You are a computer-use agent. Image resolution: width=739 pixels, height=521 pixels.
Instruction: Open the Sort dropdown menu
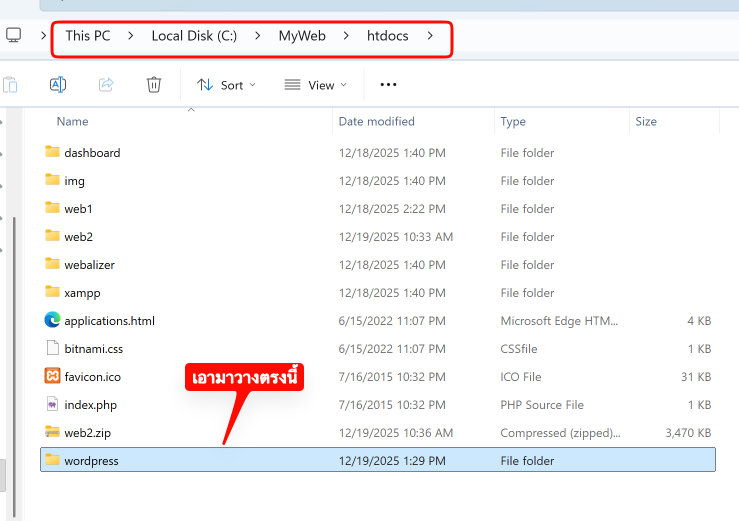tap(227, 85)
